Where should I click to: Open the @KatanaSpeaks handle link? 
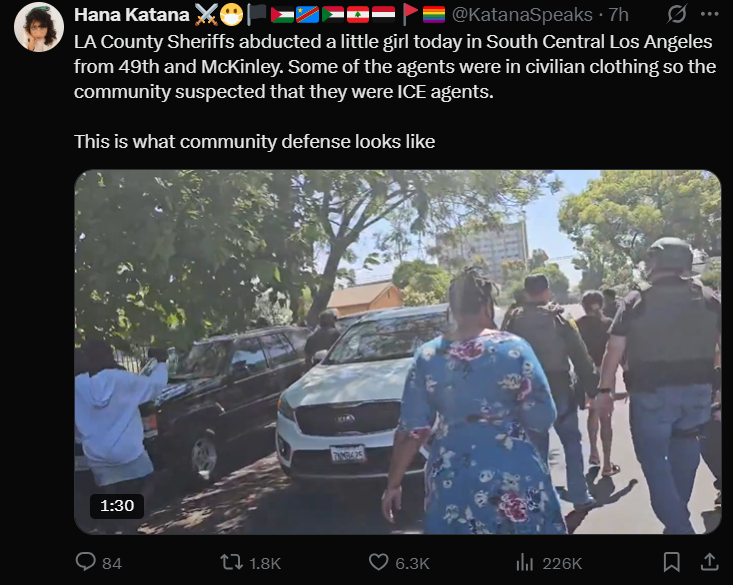coord(522,15)
